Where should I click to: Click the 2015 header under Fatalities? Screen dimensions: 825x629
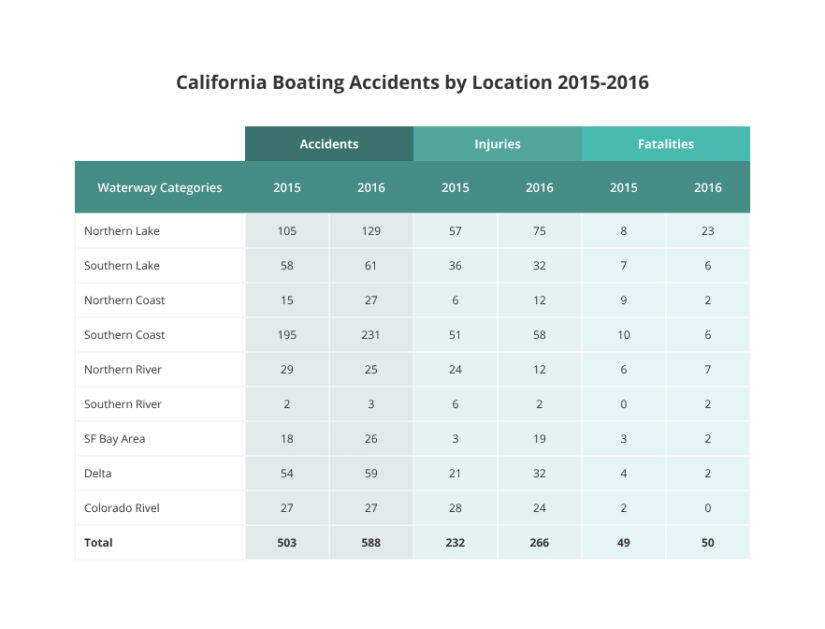pos(623,187)
